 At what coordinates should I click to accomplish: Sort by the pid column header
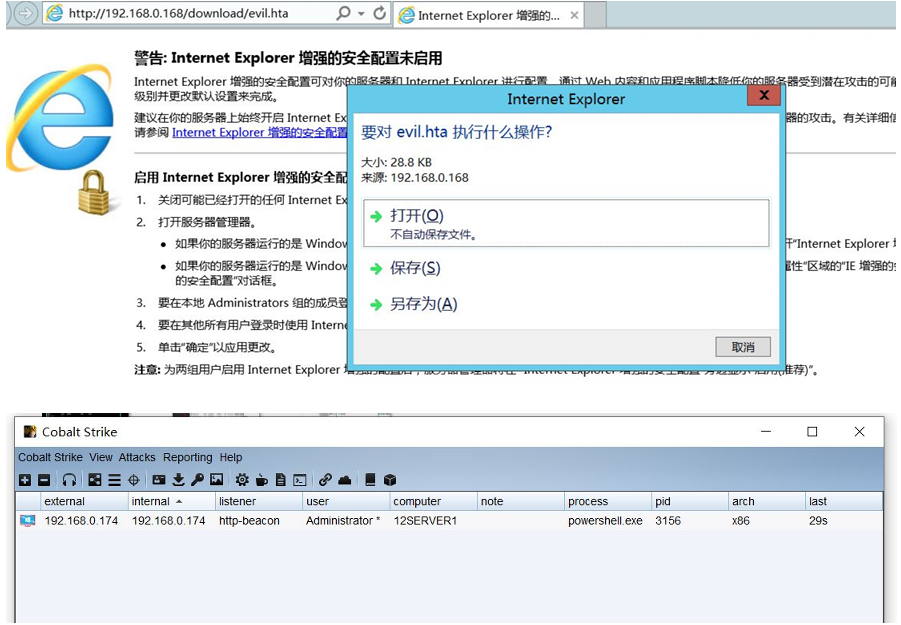690,501
